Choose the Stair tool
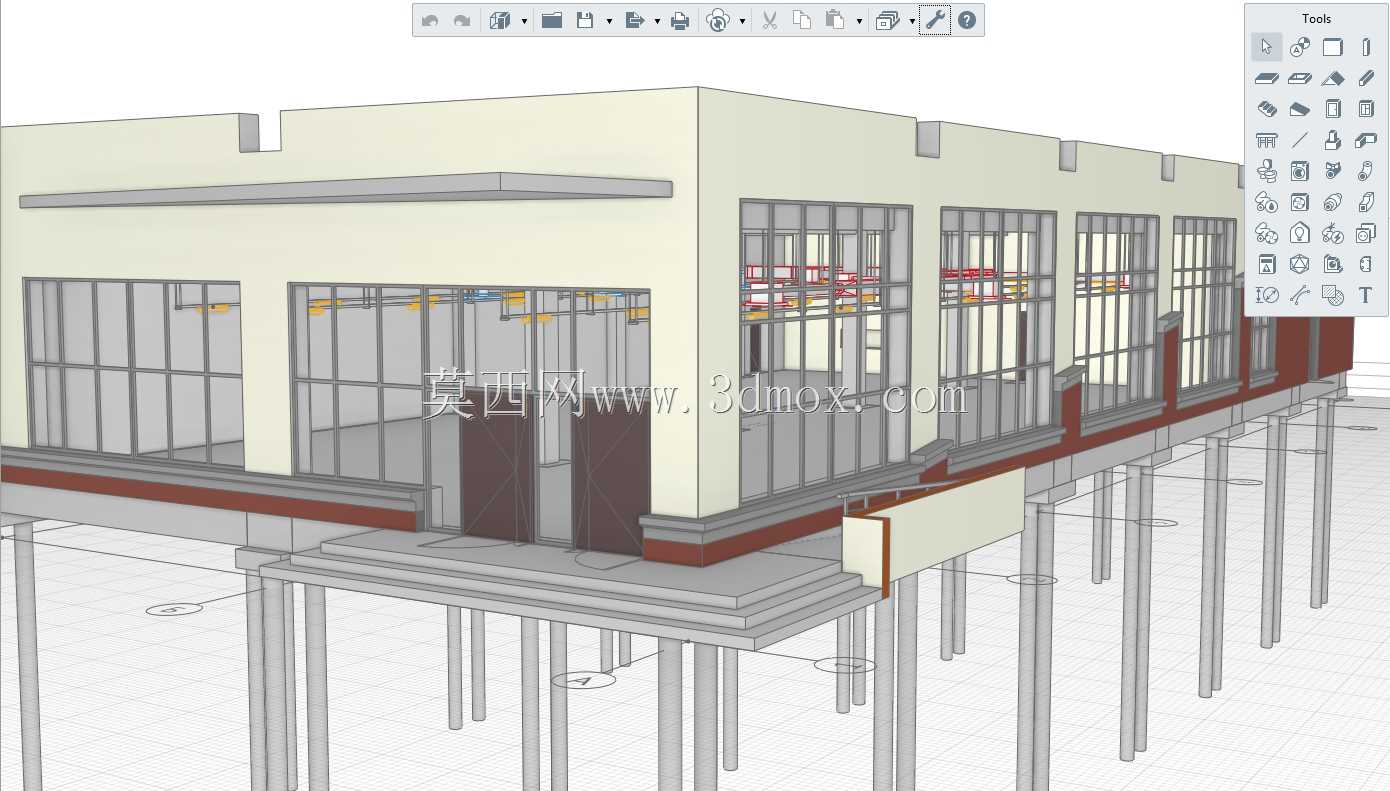 click(1266, 109)
